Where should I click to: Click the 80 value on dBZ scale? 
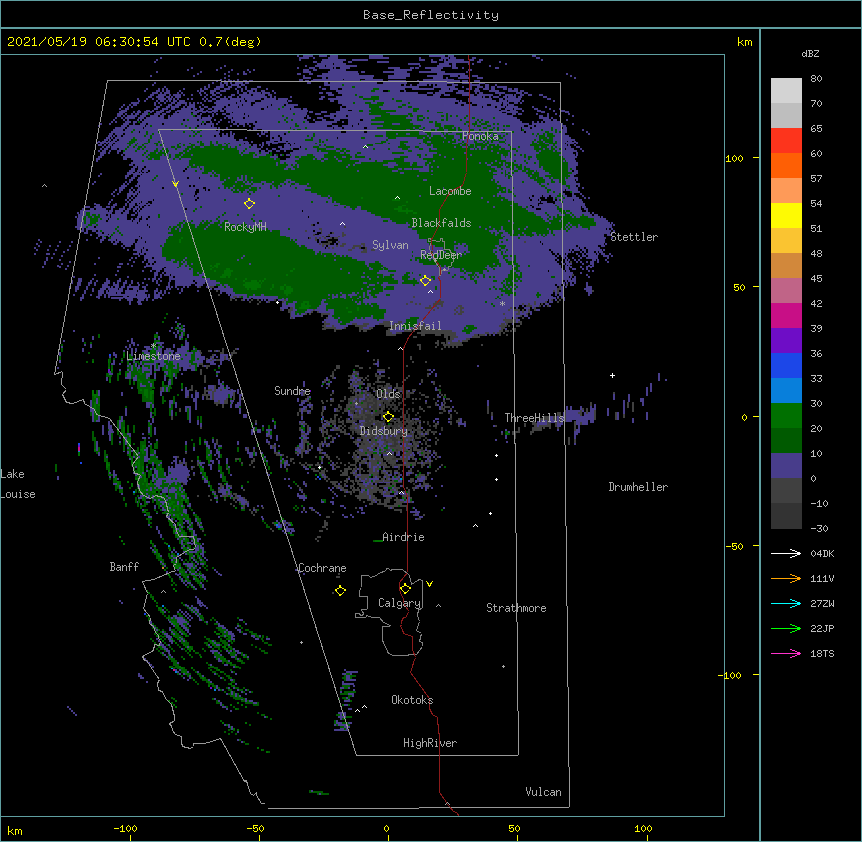816,79
